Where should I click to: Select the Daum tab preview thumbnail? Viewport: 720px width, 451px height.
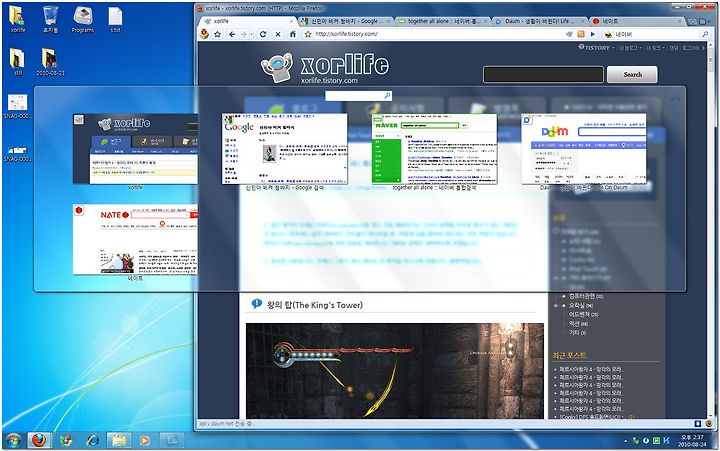pyautogui.click(x=584, y=149)
